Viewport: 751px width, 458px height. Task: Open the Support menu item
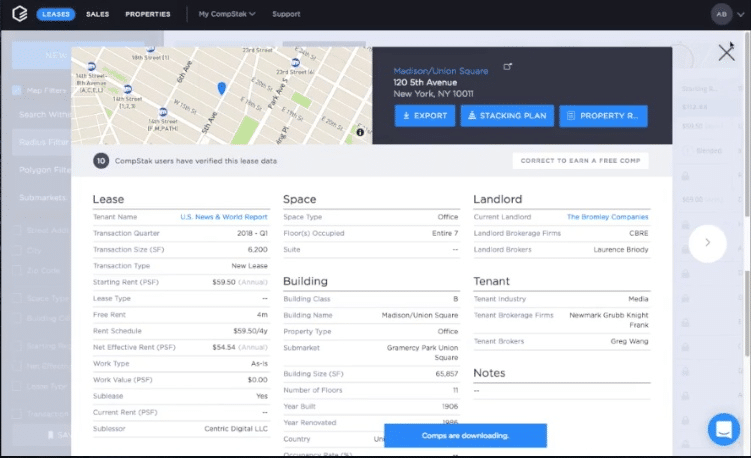coord(286,14)
